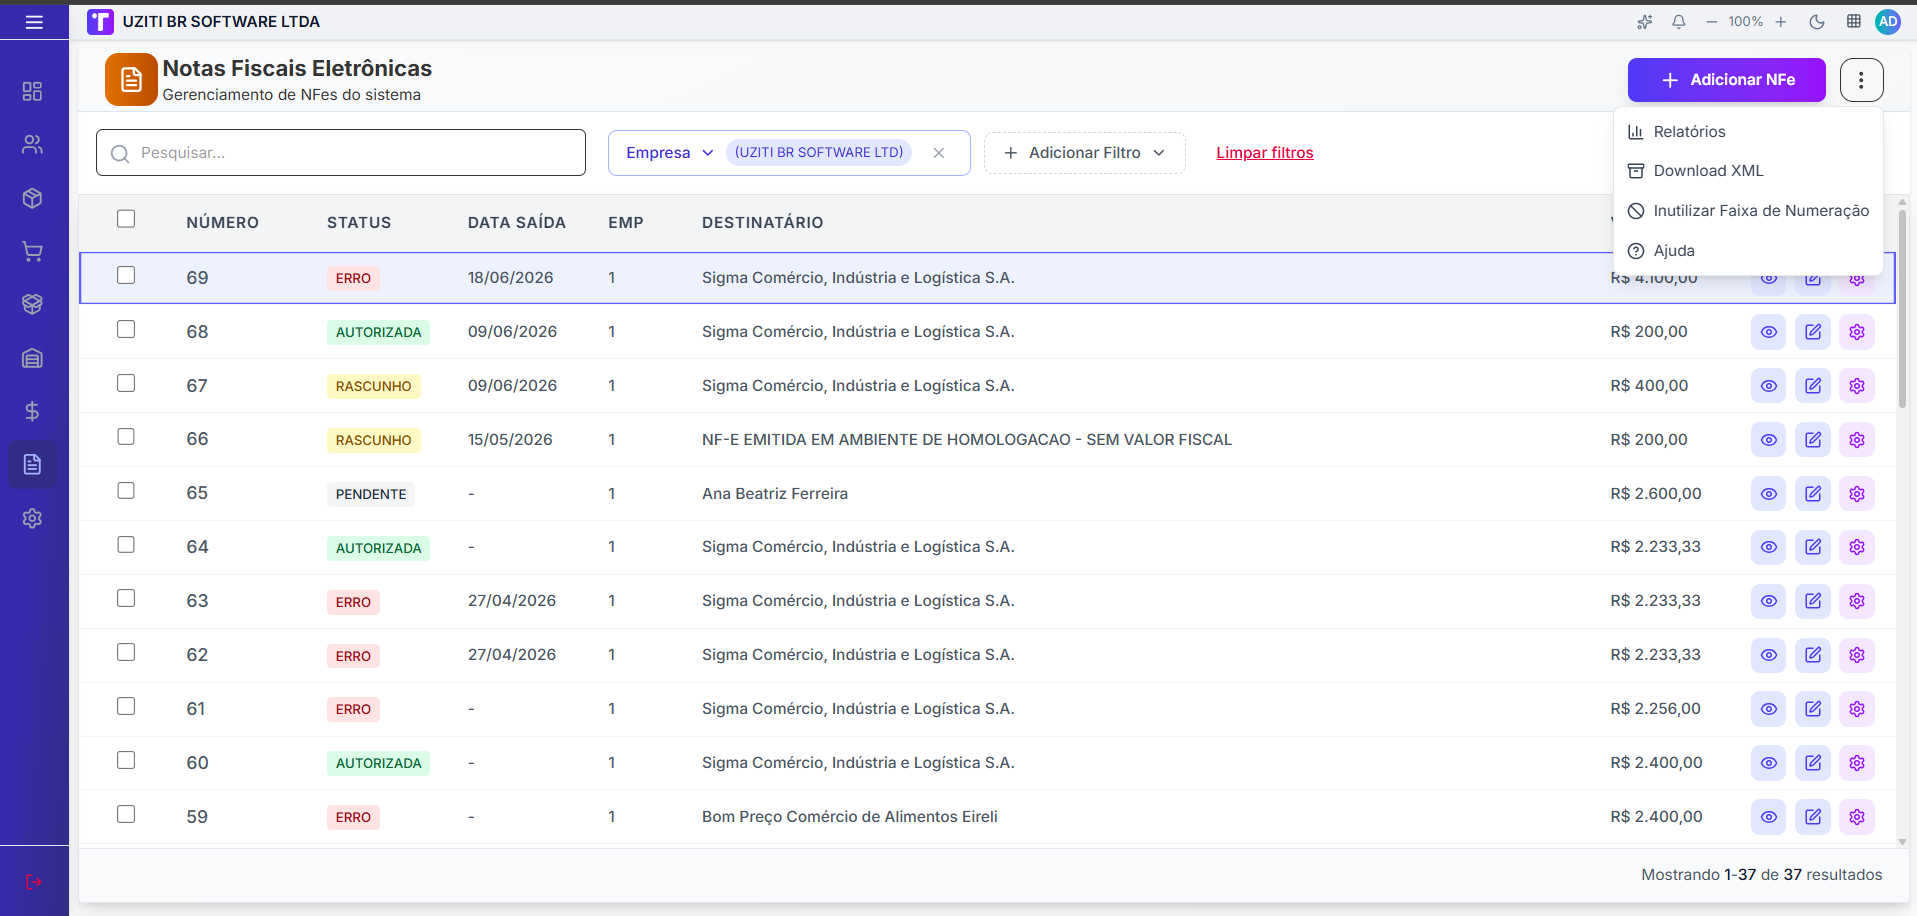Toggle dark mode moon icon
1917x916 pixels.
[x=1817, y=22]
